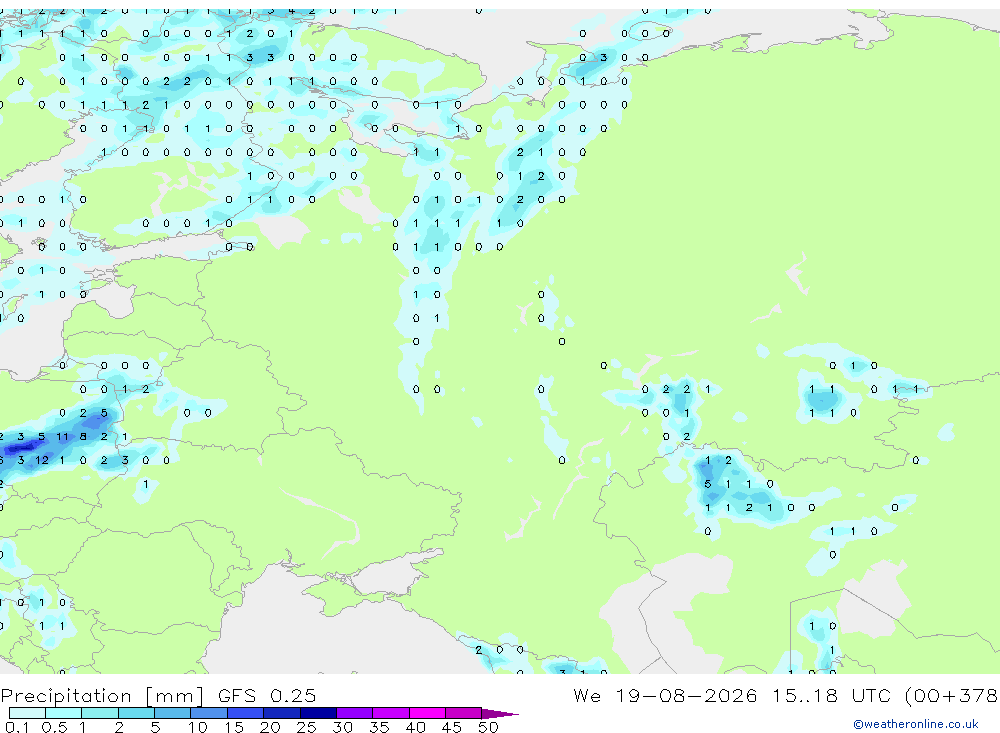Click the 'GFS 0.25' model label

pyautogui.click(x=267, y=695)
